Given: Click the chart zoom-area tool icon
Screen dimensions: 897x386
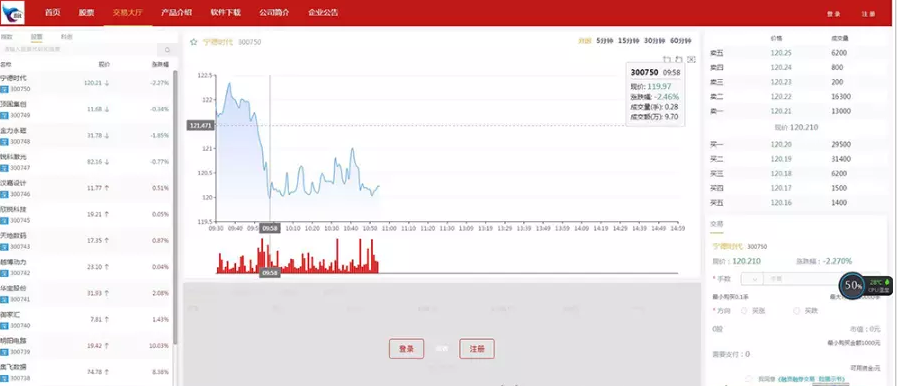Looking at the screenshot, I should tap(666, 59).
